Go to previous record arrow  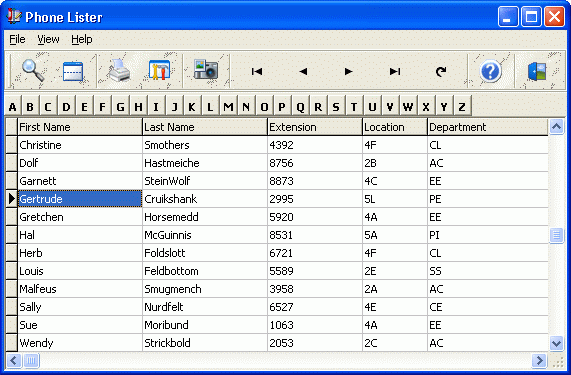tap(303, 71)
